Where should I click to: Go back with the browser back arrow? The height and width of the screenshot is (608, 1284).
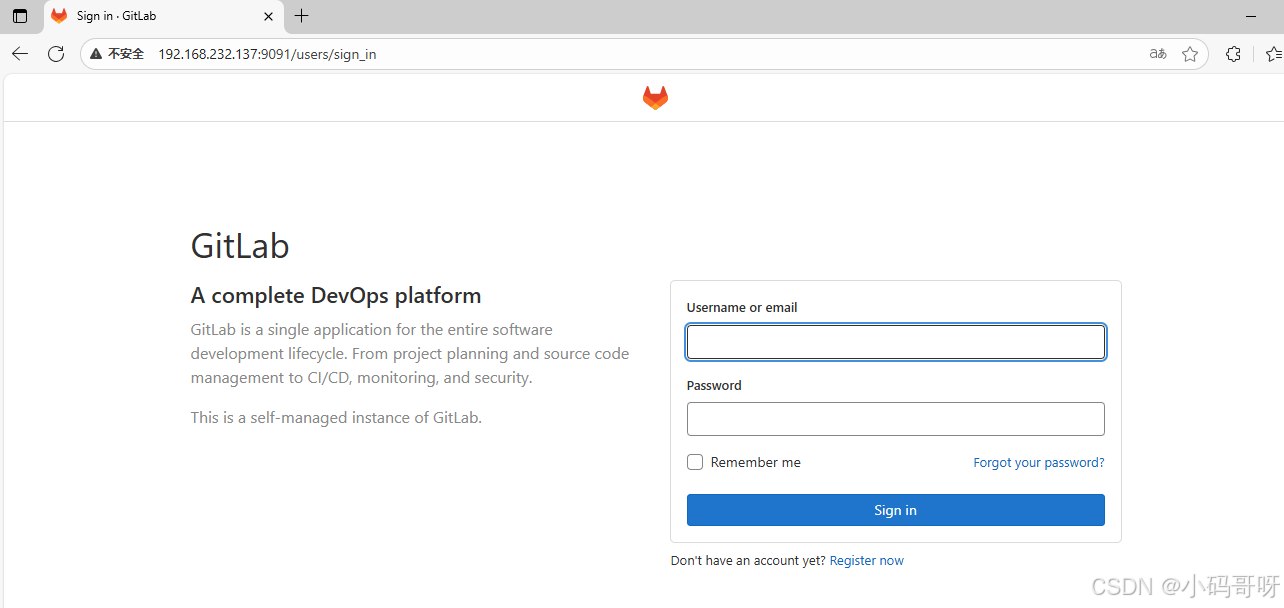pyautogui.click(x=20, y=54)
